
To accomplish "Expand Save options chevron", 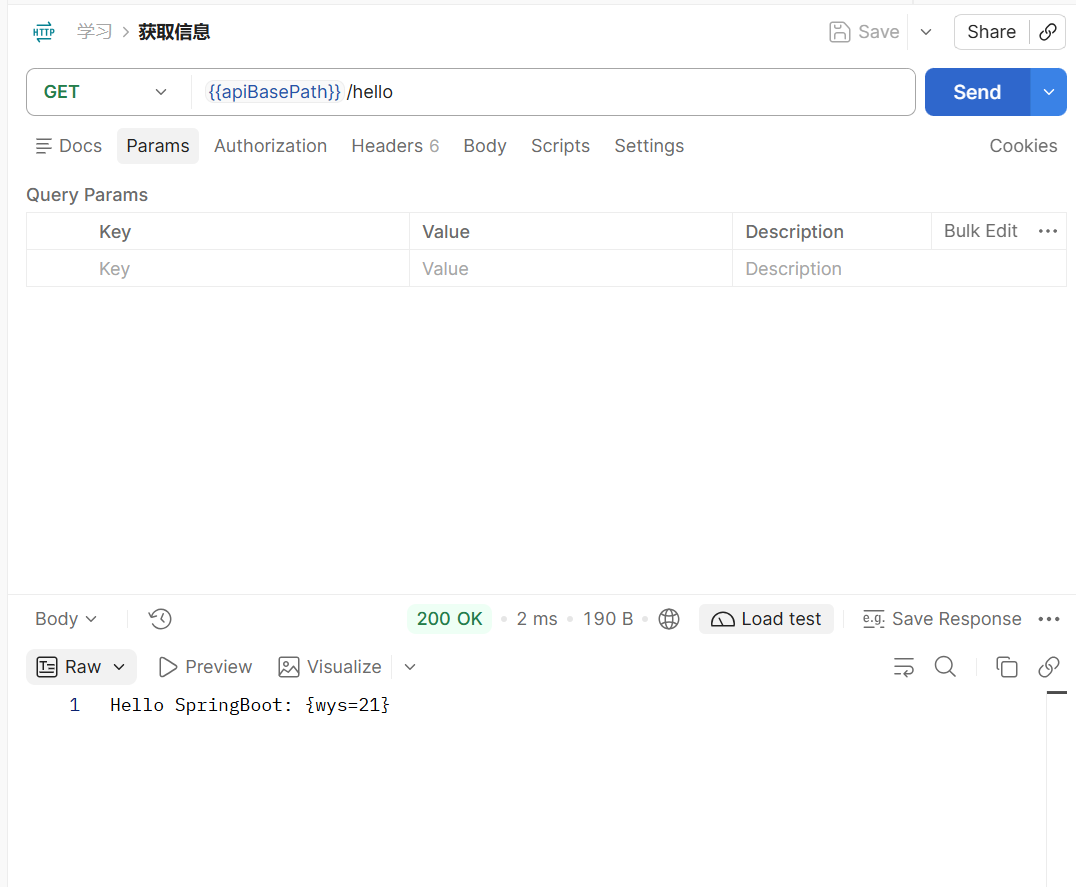I will [926, 32].
